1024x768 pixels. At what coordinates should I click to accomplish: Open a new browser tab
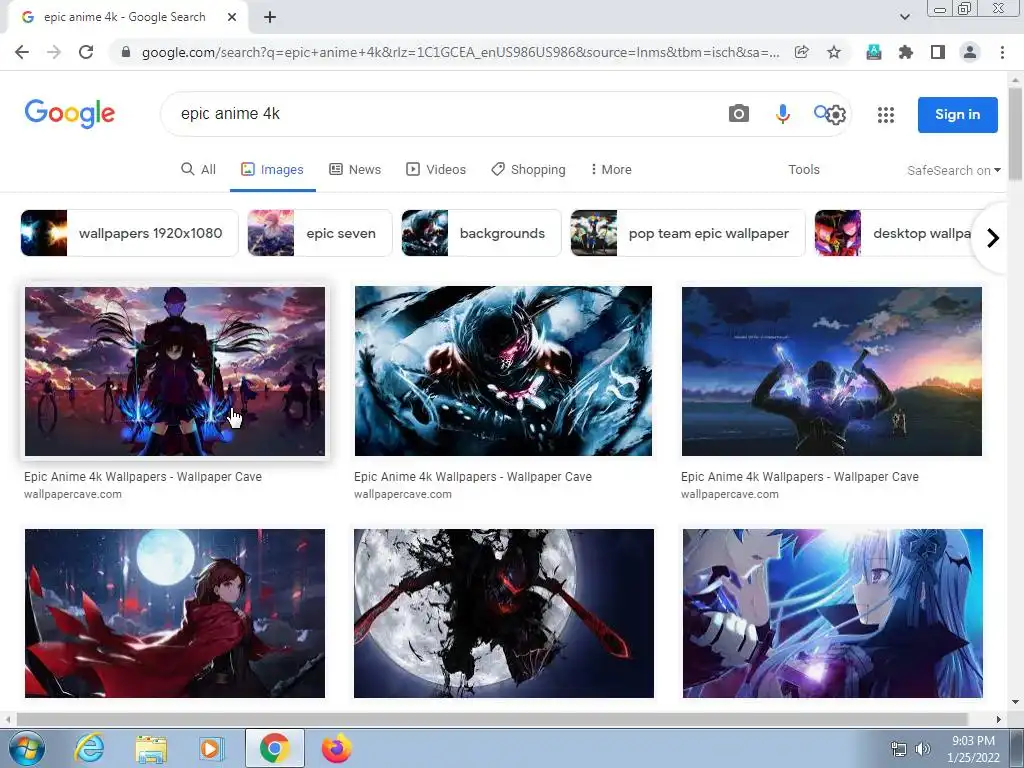pos(270,17)
